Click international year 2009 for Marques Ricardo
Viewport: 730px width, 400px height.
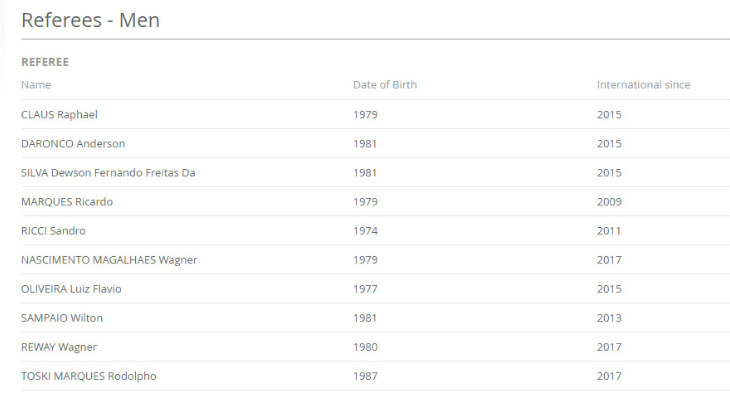(x=609, y=201)
